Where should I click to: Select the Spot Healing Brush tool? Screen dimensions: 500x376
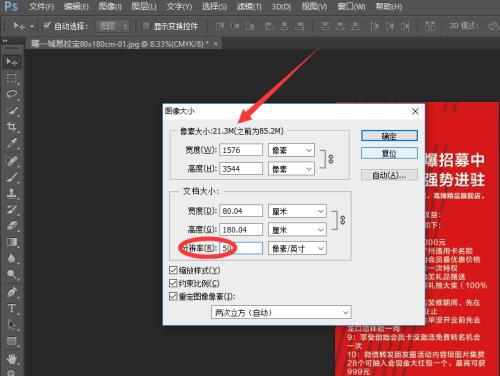(12, 161)
